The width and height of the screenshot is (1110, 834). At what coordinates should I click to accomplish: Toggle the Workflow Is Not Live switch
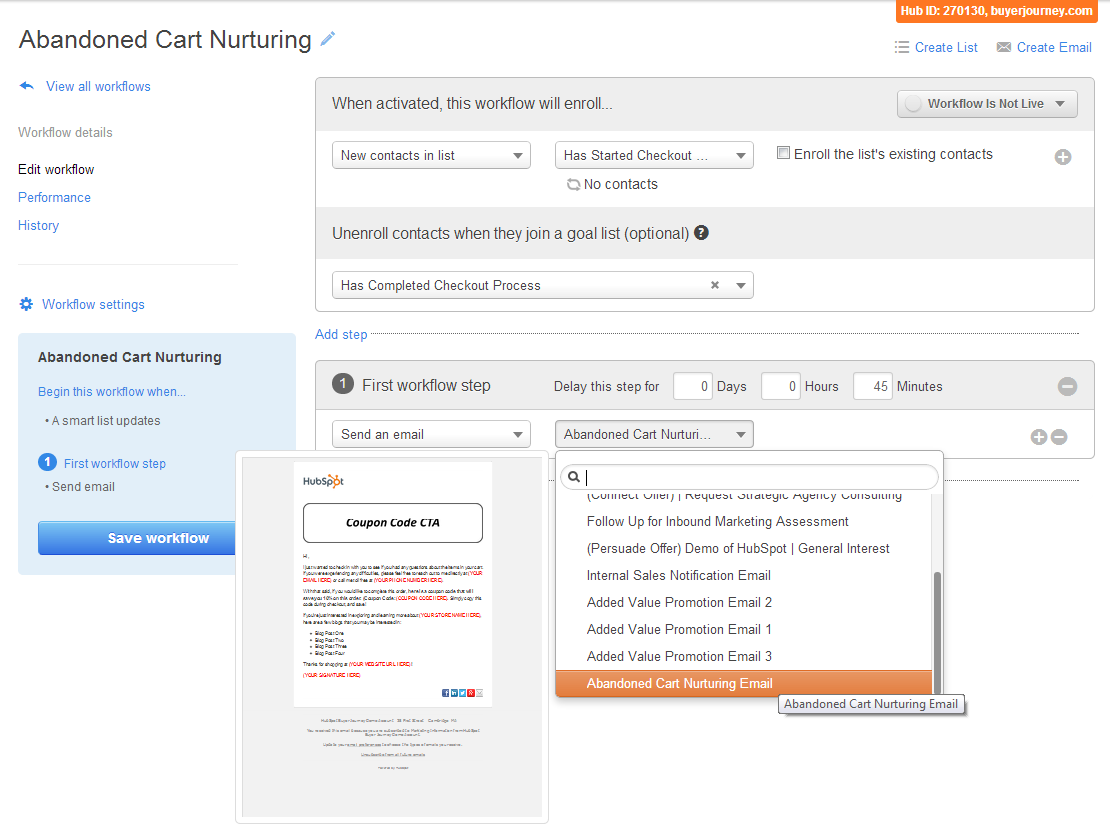(913, 103)
